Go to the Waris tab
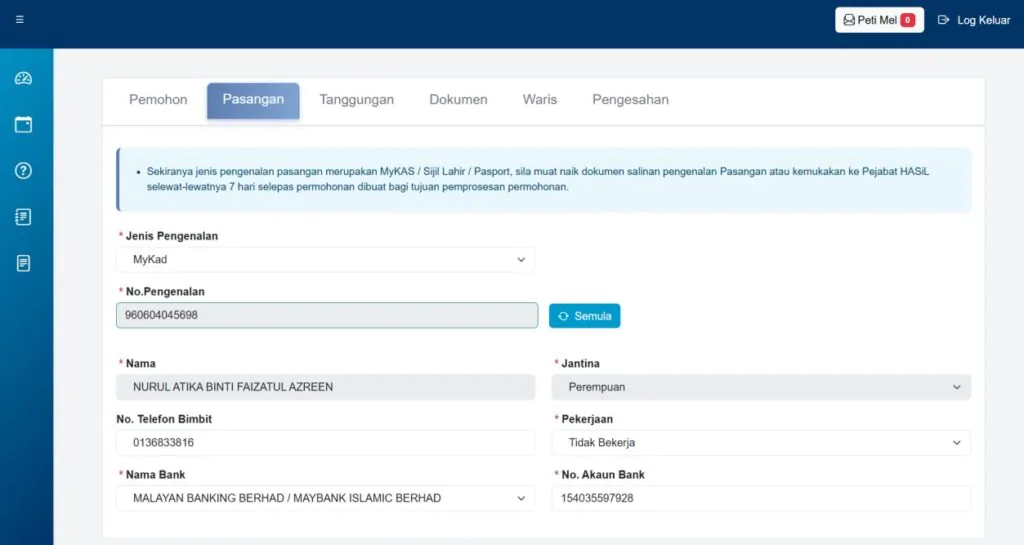 click(x=539, y=100)
